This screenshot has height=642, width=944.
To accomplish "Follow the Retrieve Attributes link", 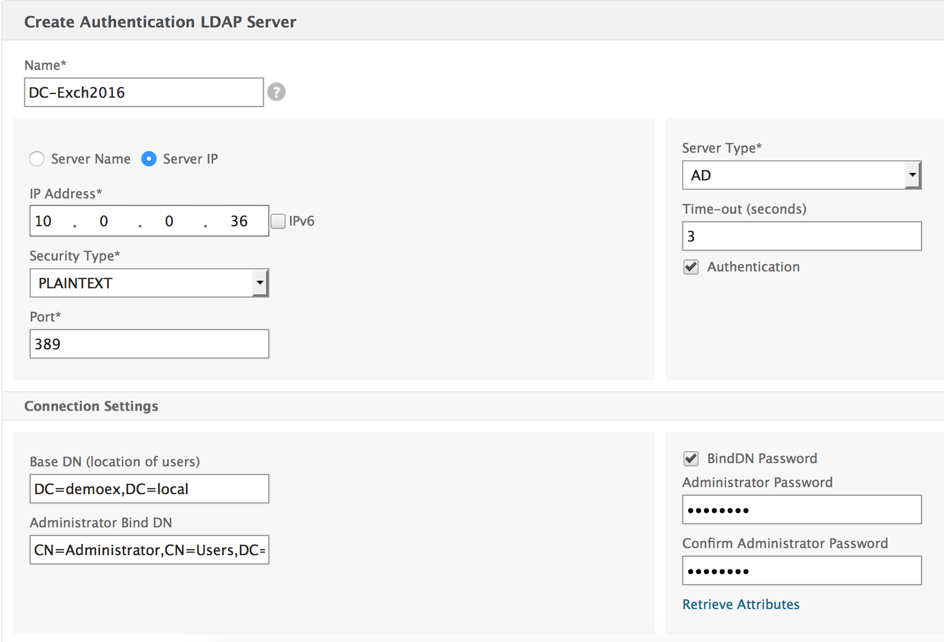I will pyautogui.click(x=740, y=604).
